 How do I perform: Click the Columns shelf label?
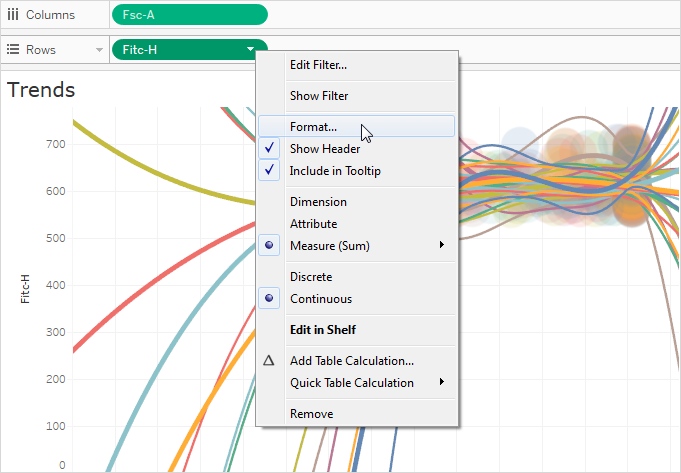coord(50,15)
